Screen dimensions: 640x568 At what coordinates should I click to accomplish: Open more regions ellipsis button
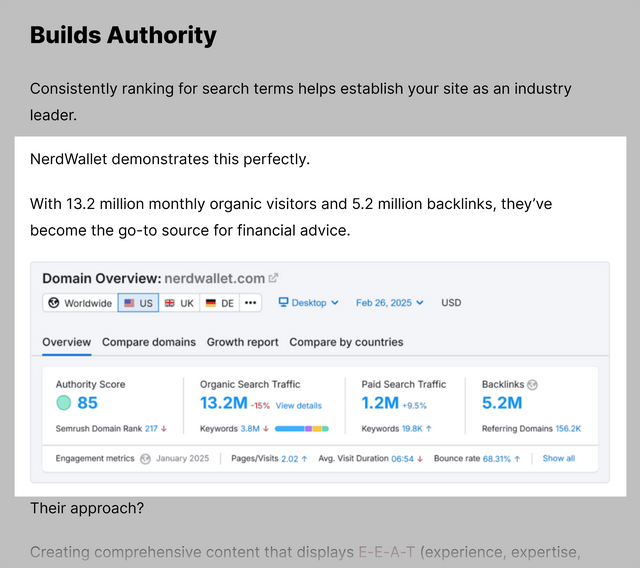coord(250,302)
